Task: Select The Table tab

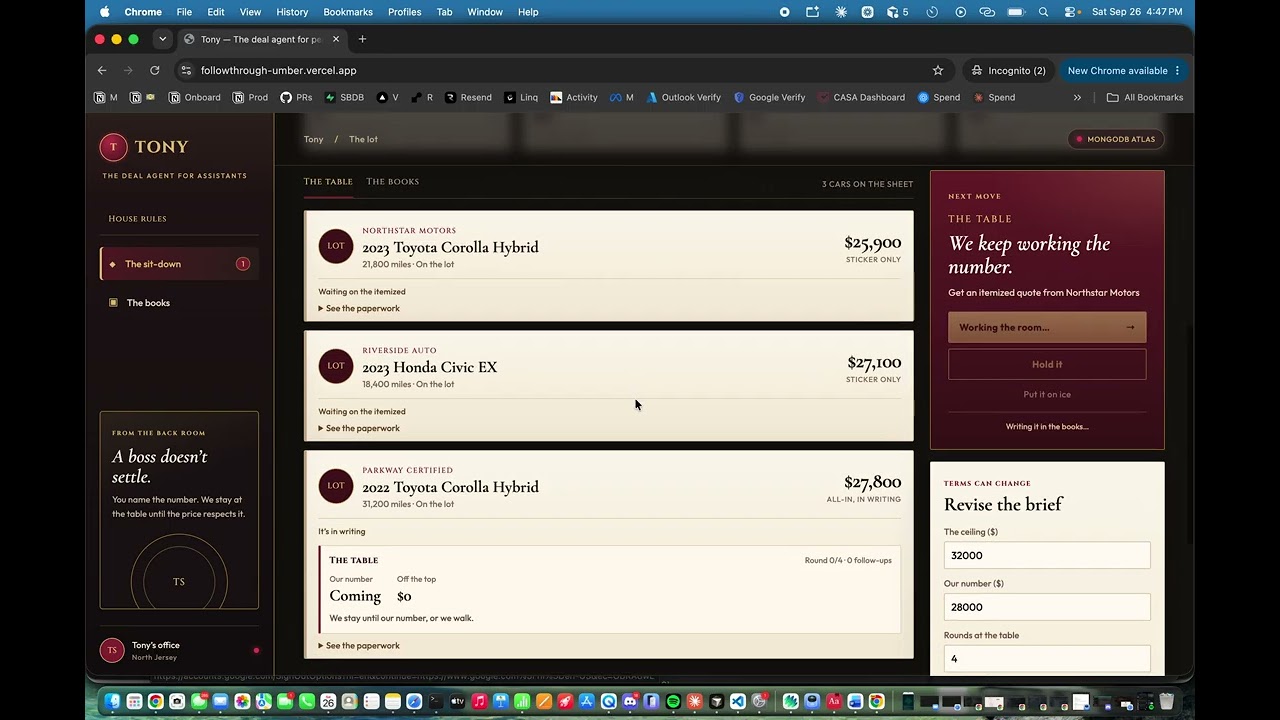Action: [x=328, y=182]
